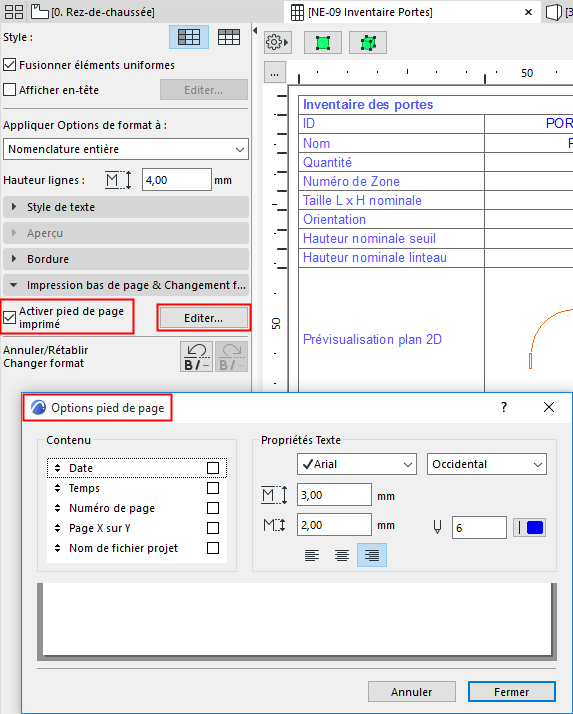Click the spacing 2,00 field
Screen dimensions: 573x714
334,525
